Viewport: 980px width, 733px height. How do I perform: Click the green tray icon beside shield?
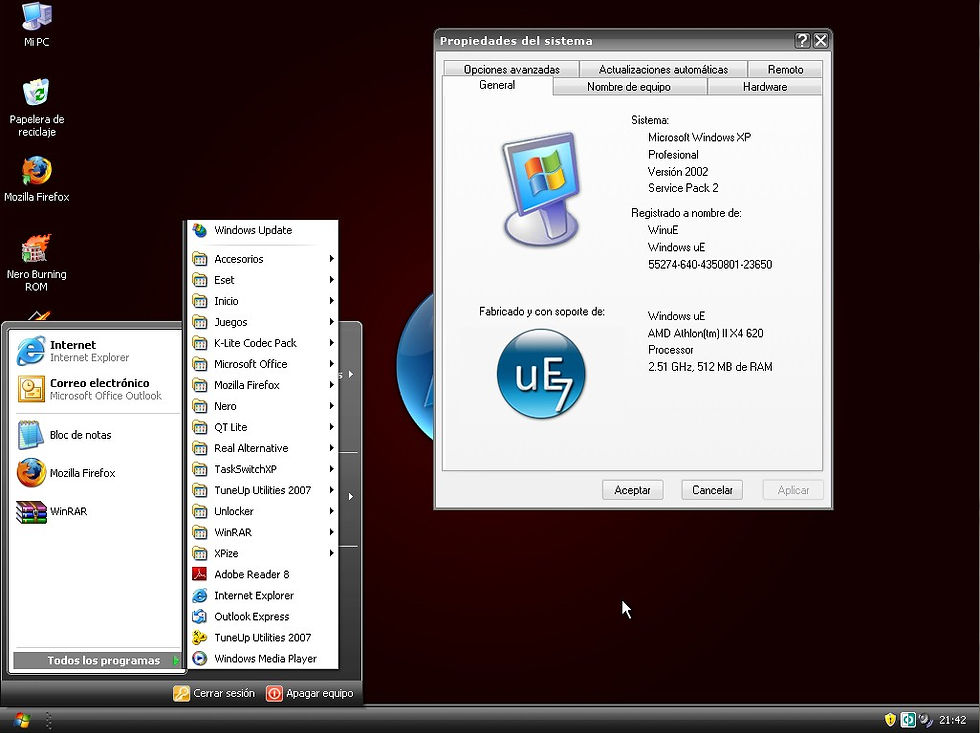908,721
